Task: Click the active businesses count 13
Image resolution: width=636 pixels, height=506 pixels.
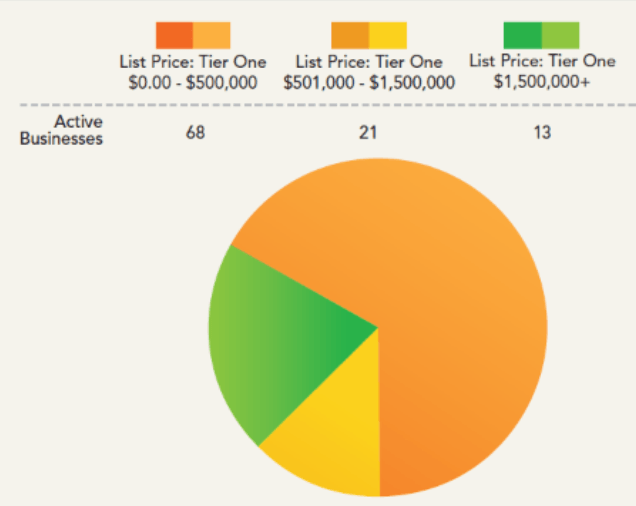Action: [x=541, y=133]
